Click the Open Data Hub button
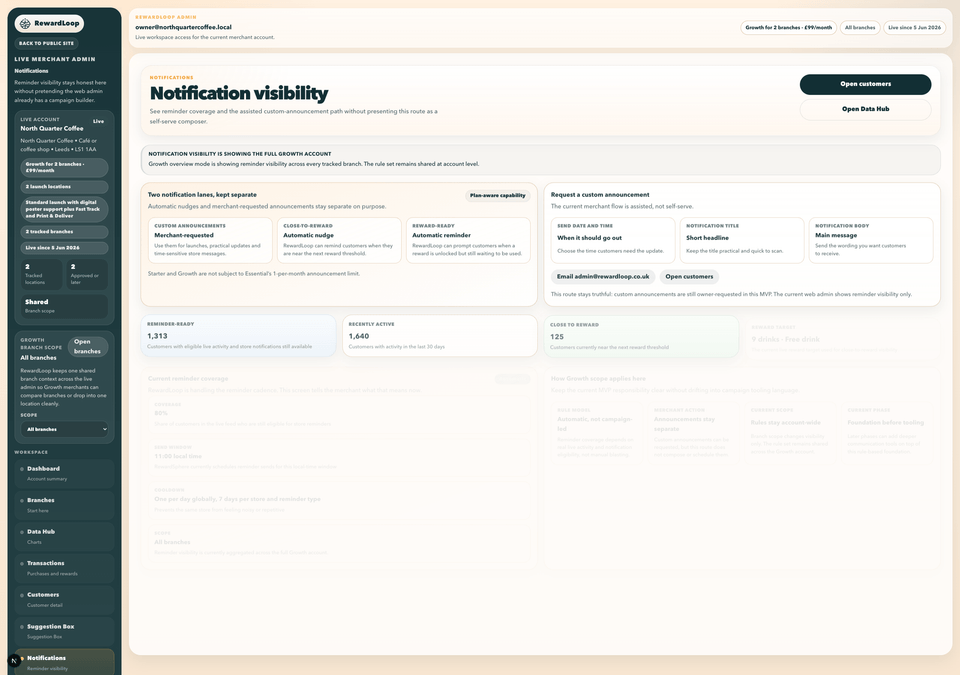The height and width of the screenshot is (675, 960). 865,109
